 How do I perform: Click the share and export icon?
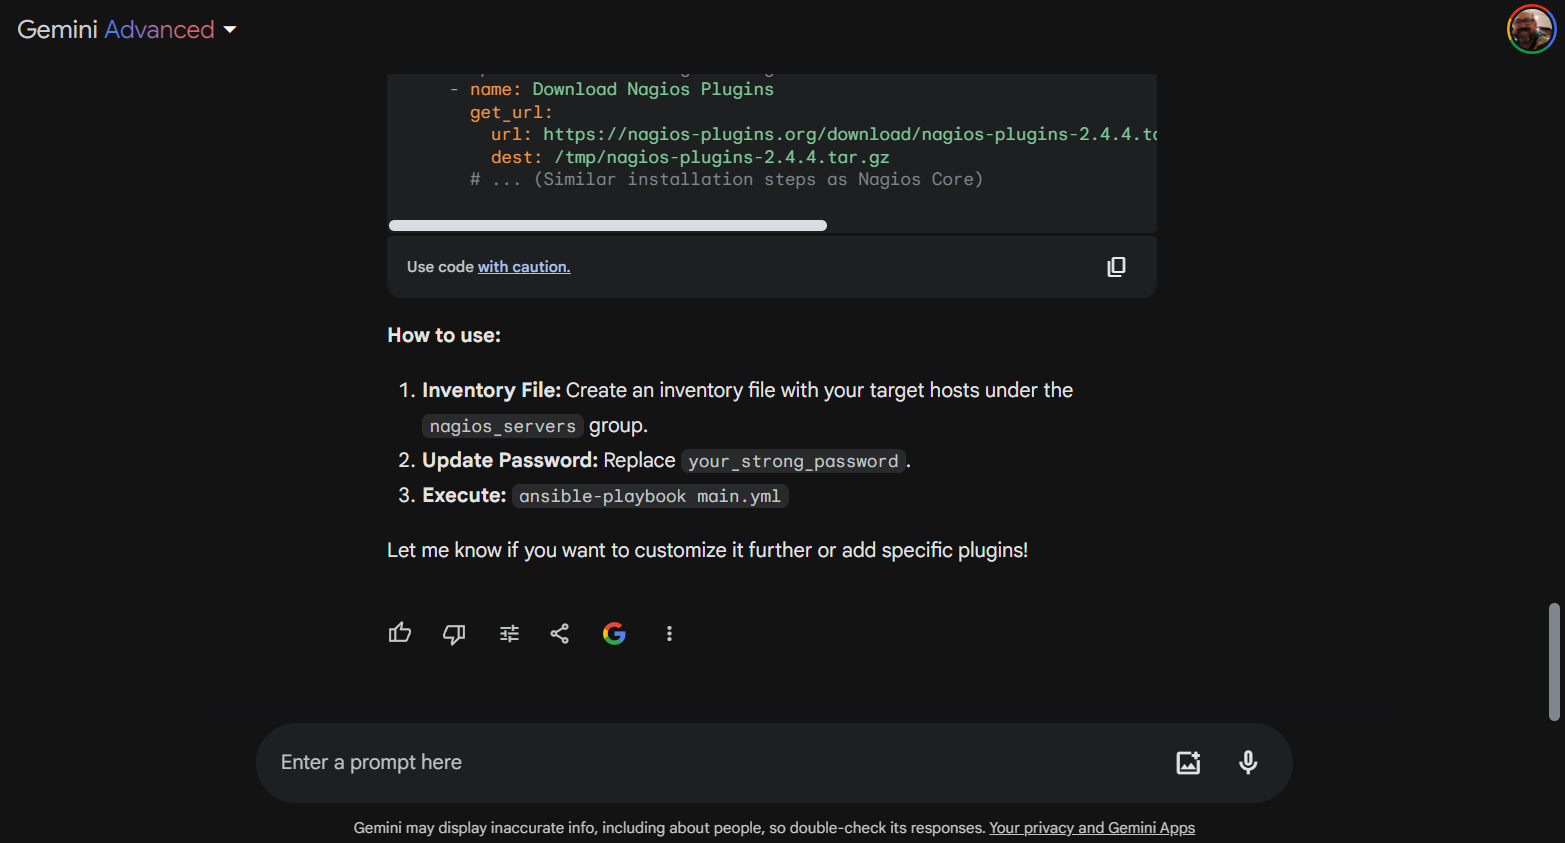tap(560, 633)
